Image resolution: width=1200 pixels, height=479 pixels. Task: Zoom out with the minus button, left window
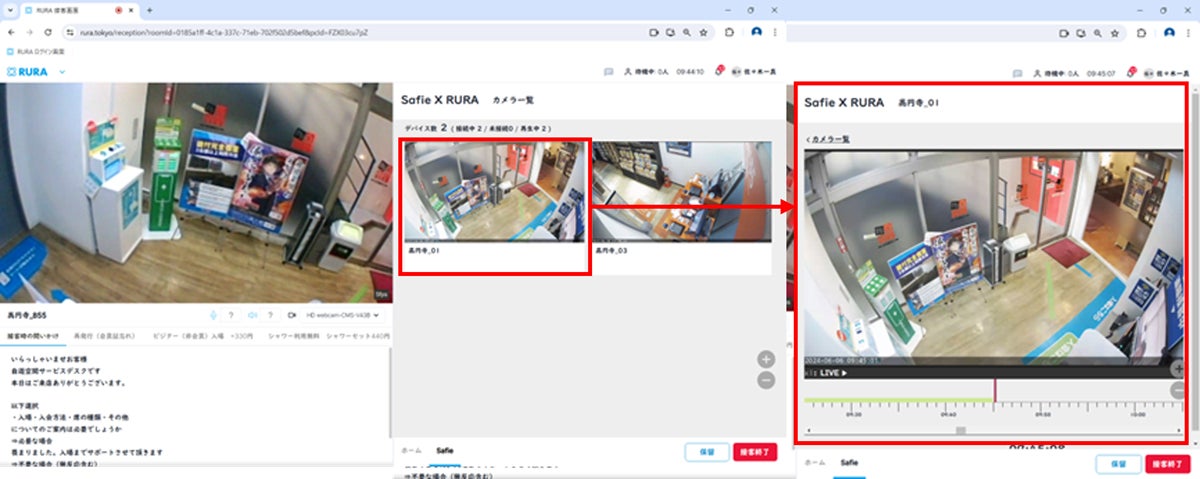[x=766, y=380]
